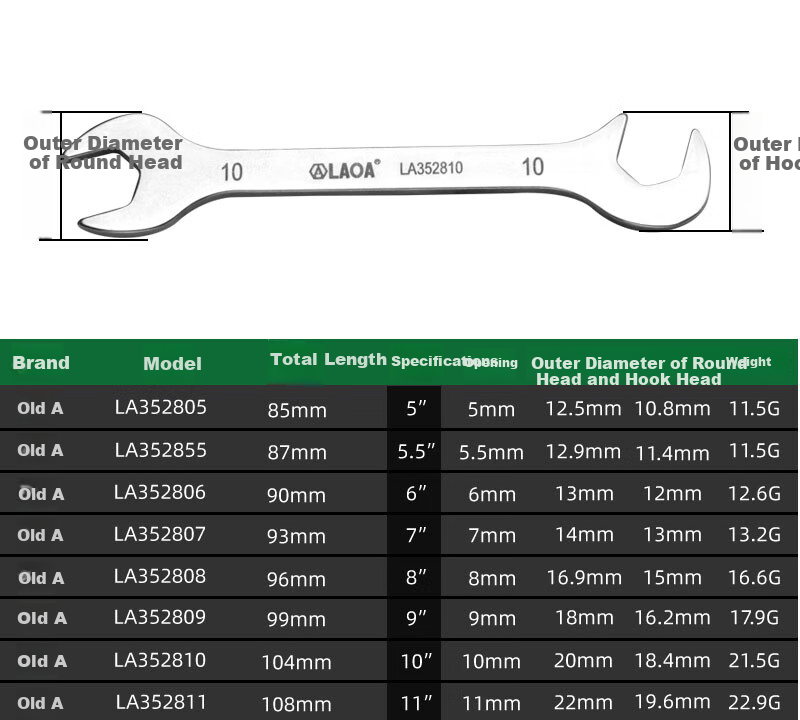Click the 12.5mm round head diameter
Screen dimensions: 800x720
click(x=583, y=409)
